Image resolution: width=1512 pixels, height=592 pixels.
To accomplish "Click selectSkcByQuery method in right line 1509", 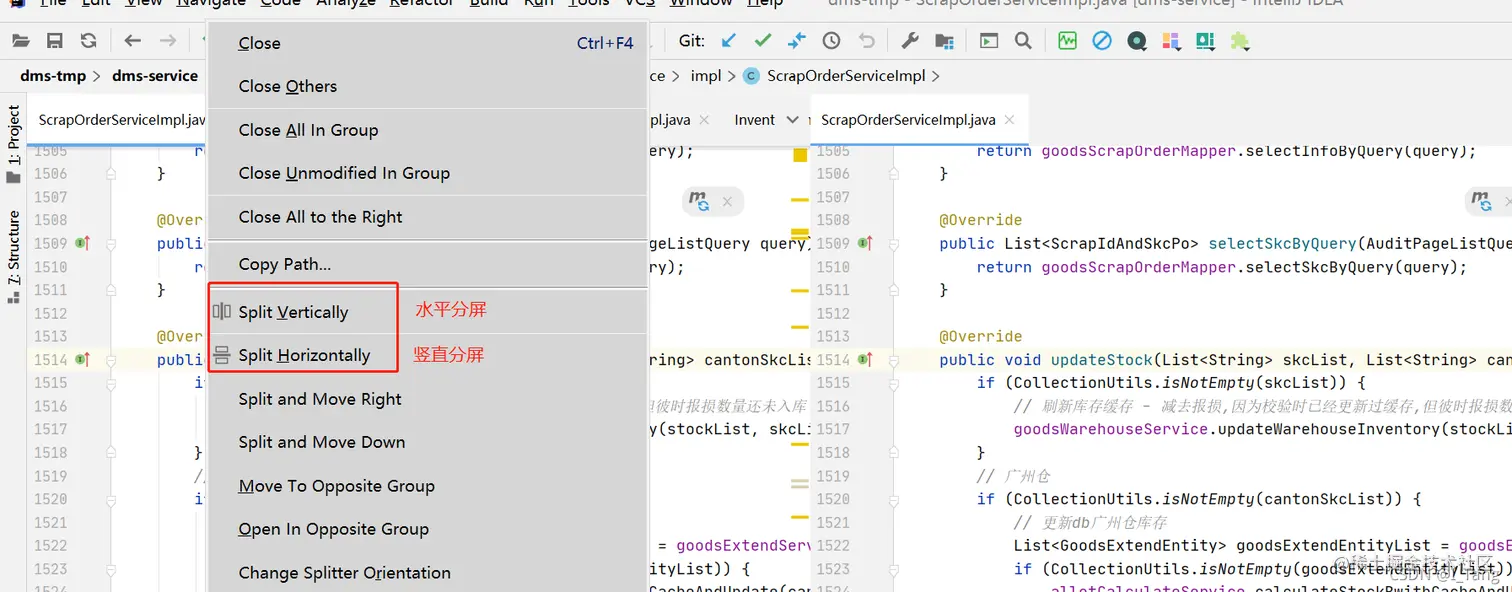I will 1282,244.
